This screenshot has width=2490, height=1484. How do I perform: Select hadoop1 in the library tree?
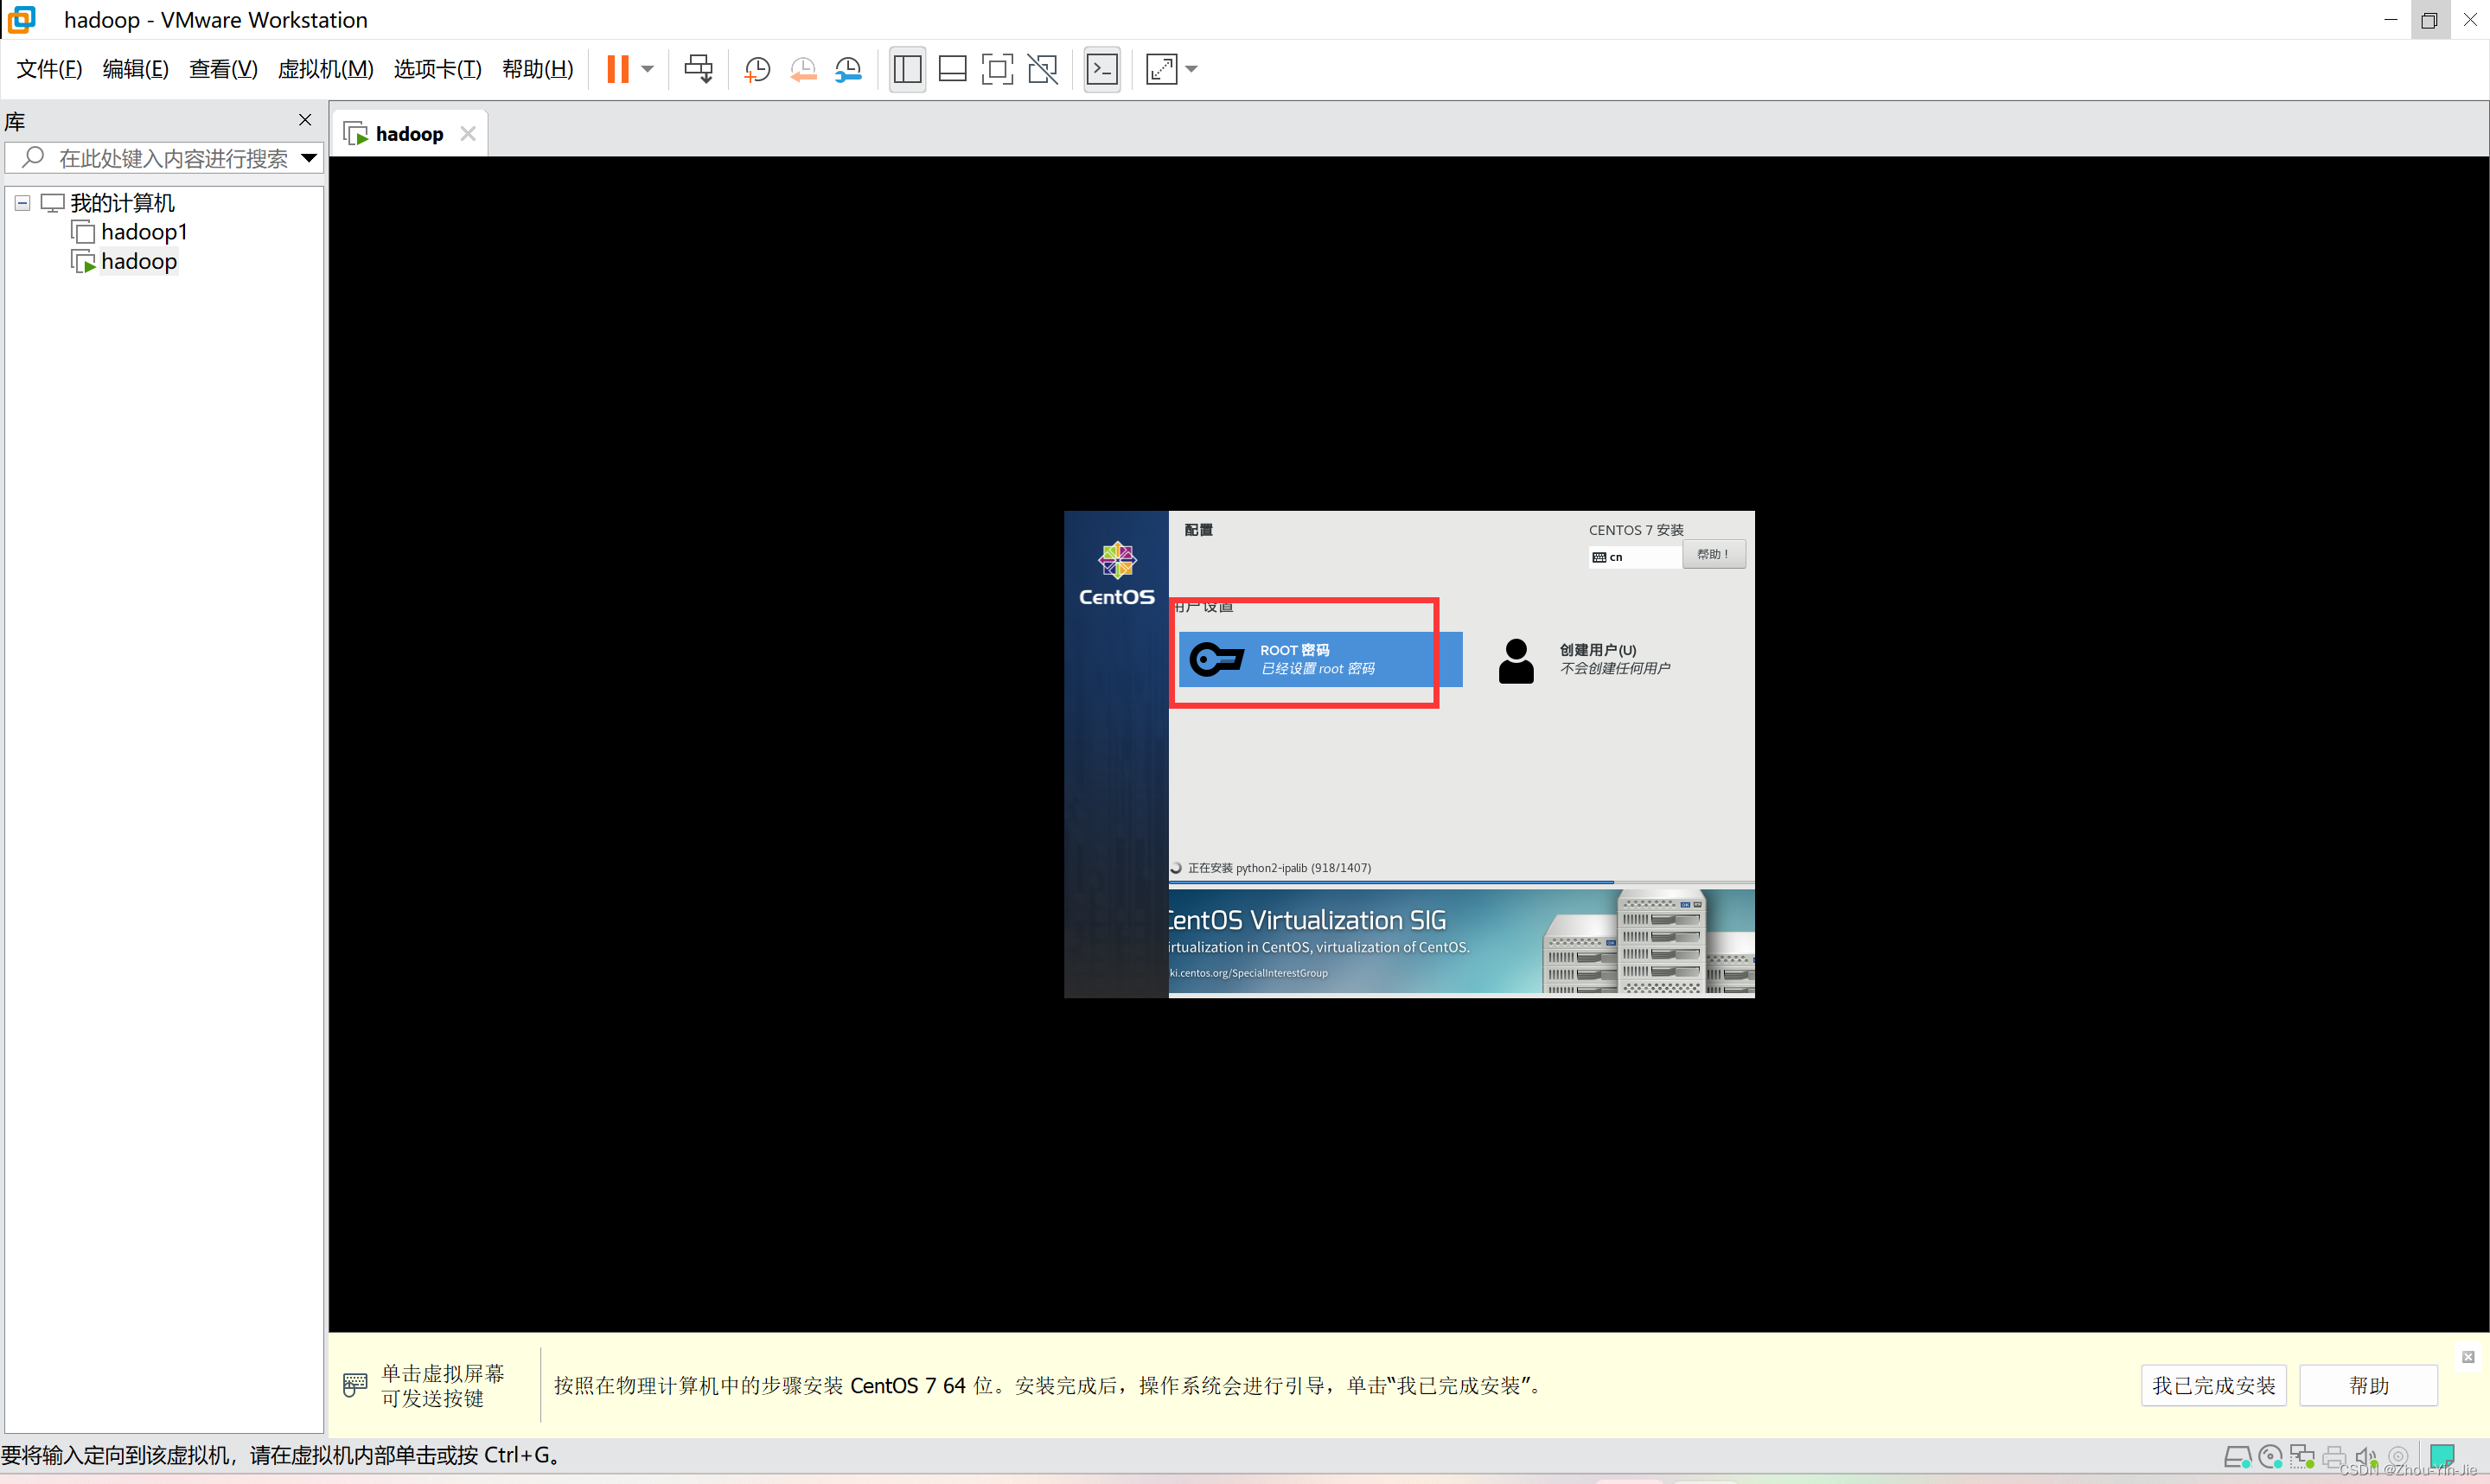click(x=144, y=232)
